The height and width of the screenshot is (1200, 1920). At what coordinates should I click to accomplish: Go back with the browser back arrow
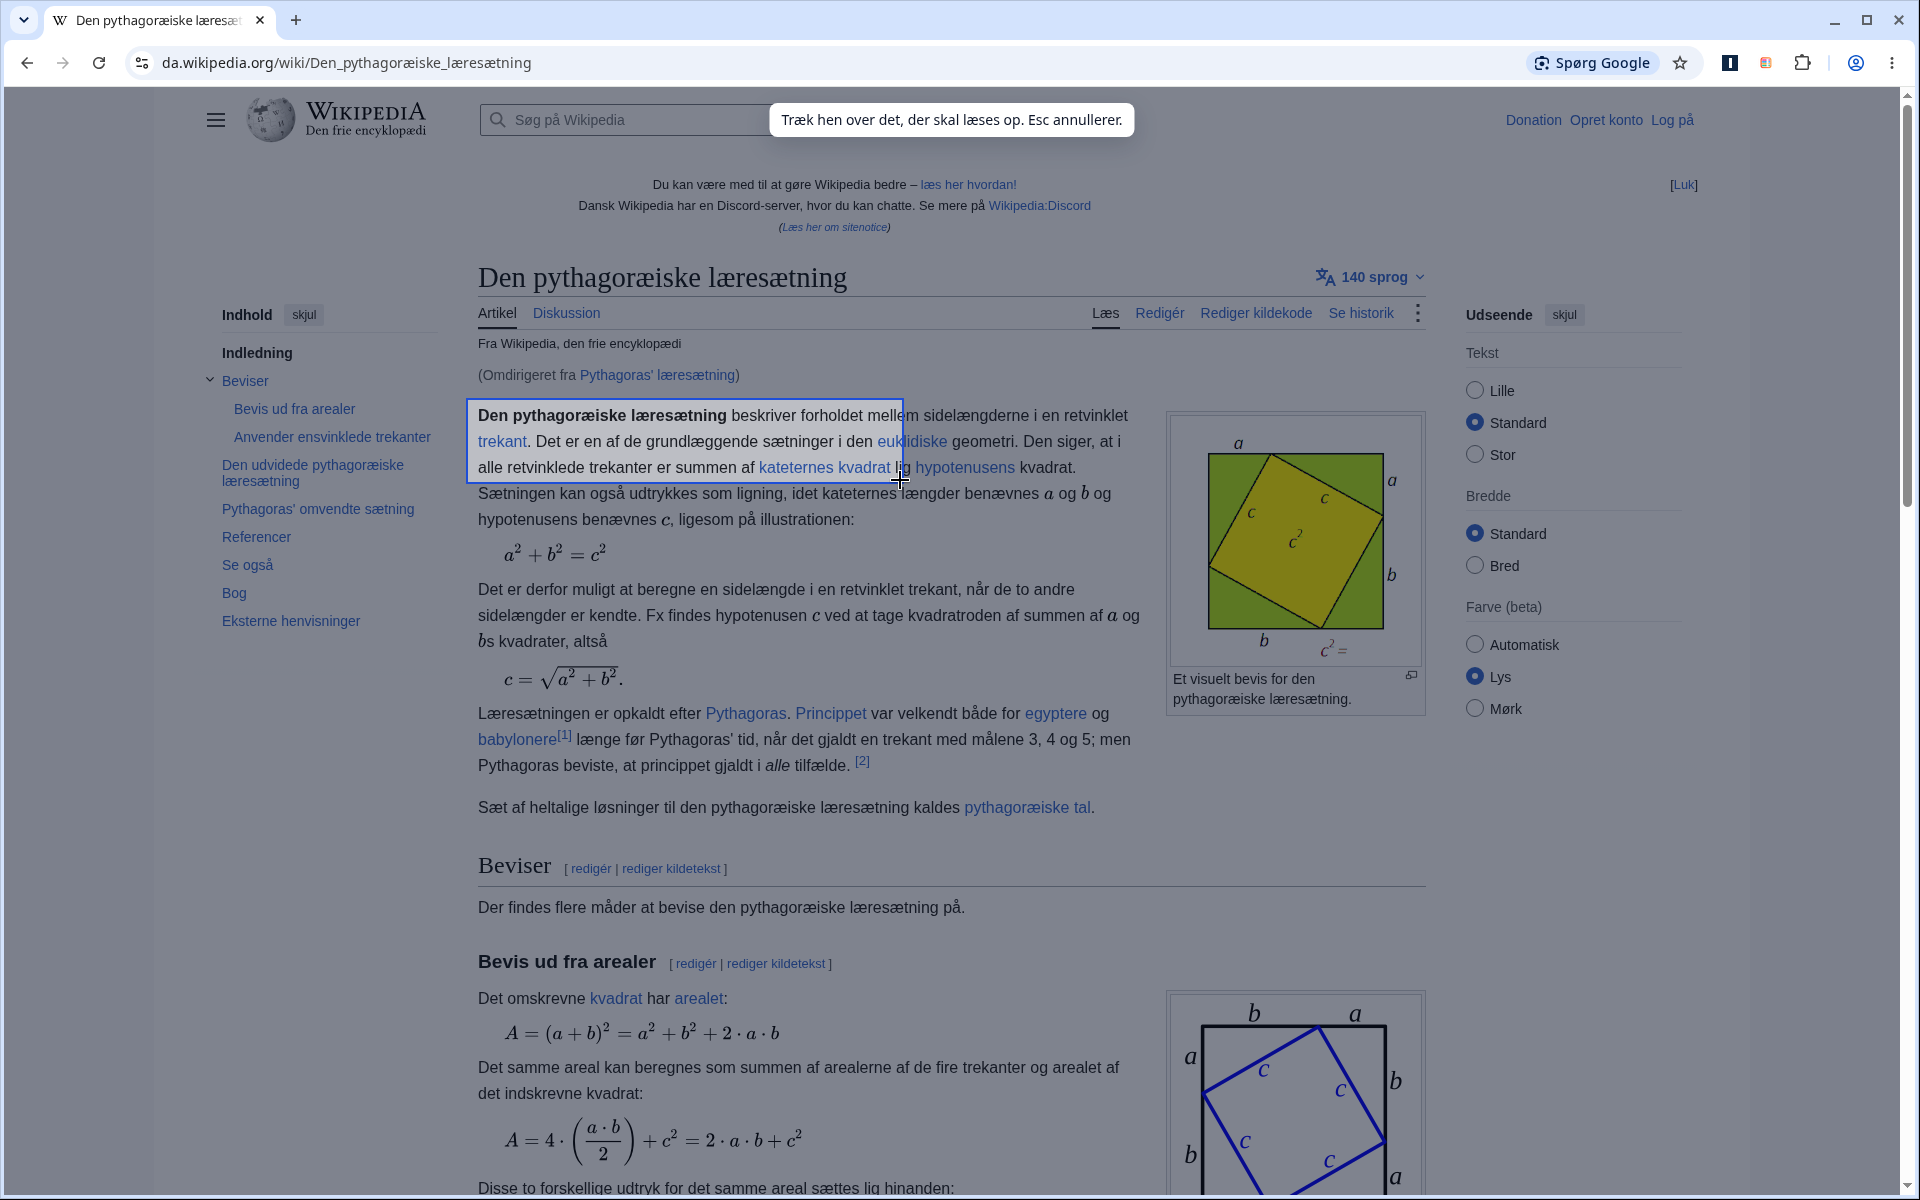coord(27,63)
